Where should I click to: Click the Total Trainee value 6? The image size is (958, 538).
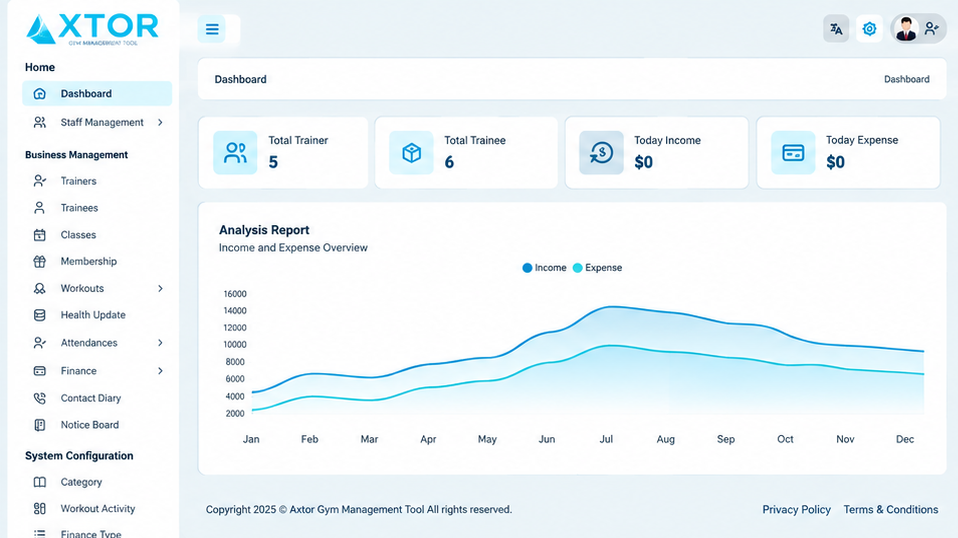(x=449, y=162)
